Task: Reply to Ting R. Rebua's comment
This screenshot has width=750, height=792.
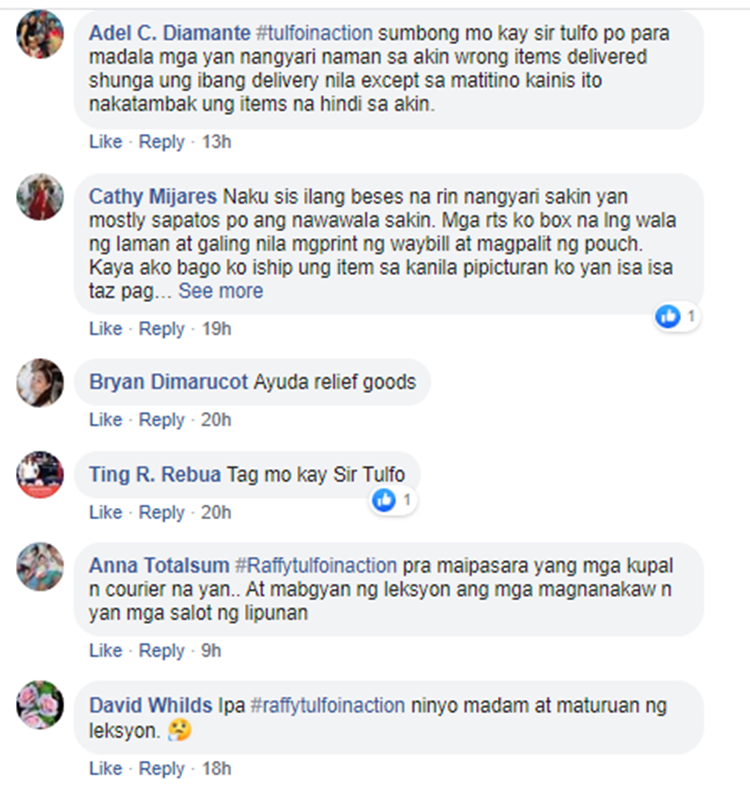Action: [162, 513]
